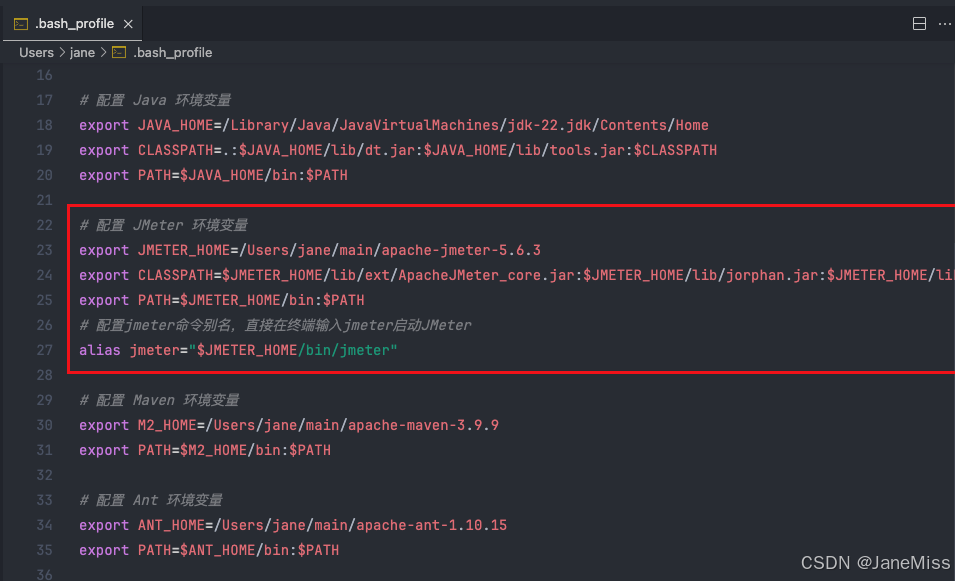This screenshot has height=581, width=955.
Task: Click the CLASSPATH line with ApacheJMeter_core.jar
Action: (x=516, y=275)
